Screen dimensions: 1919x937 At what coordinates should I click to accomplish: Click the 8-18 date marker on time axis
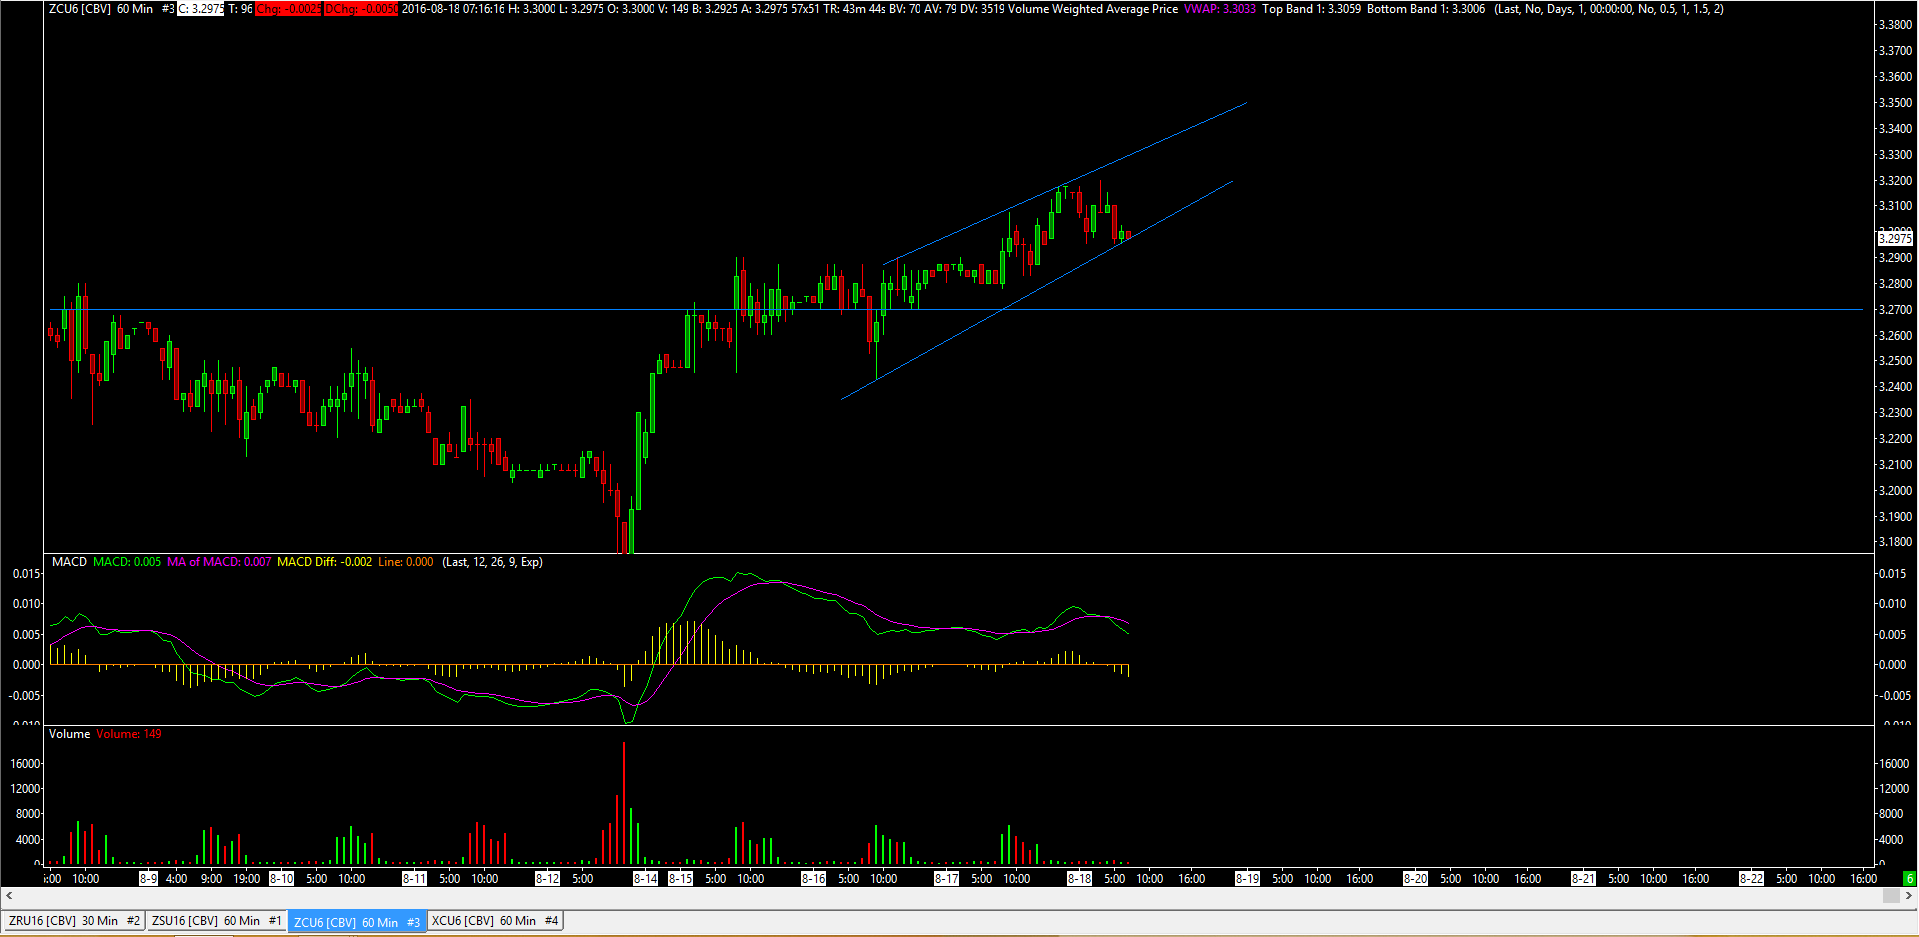[1079, 879]
